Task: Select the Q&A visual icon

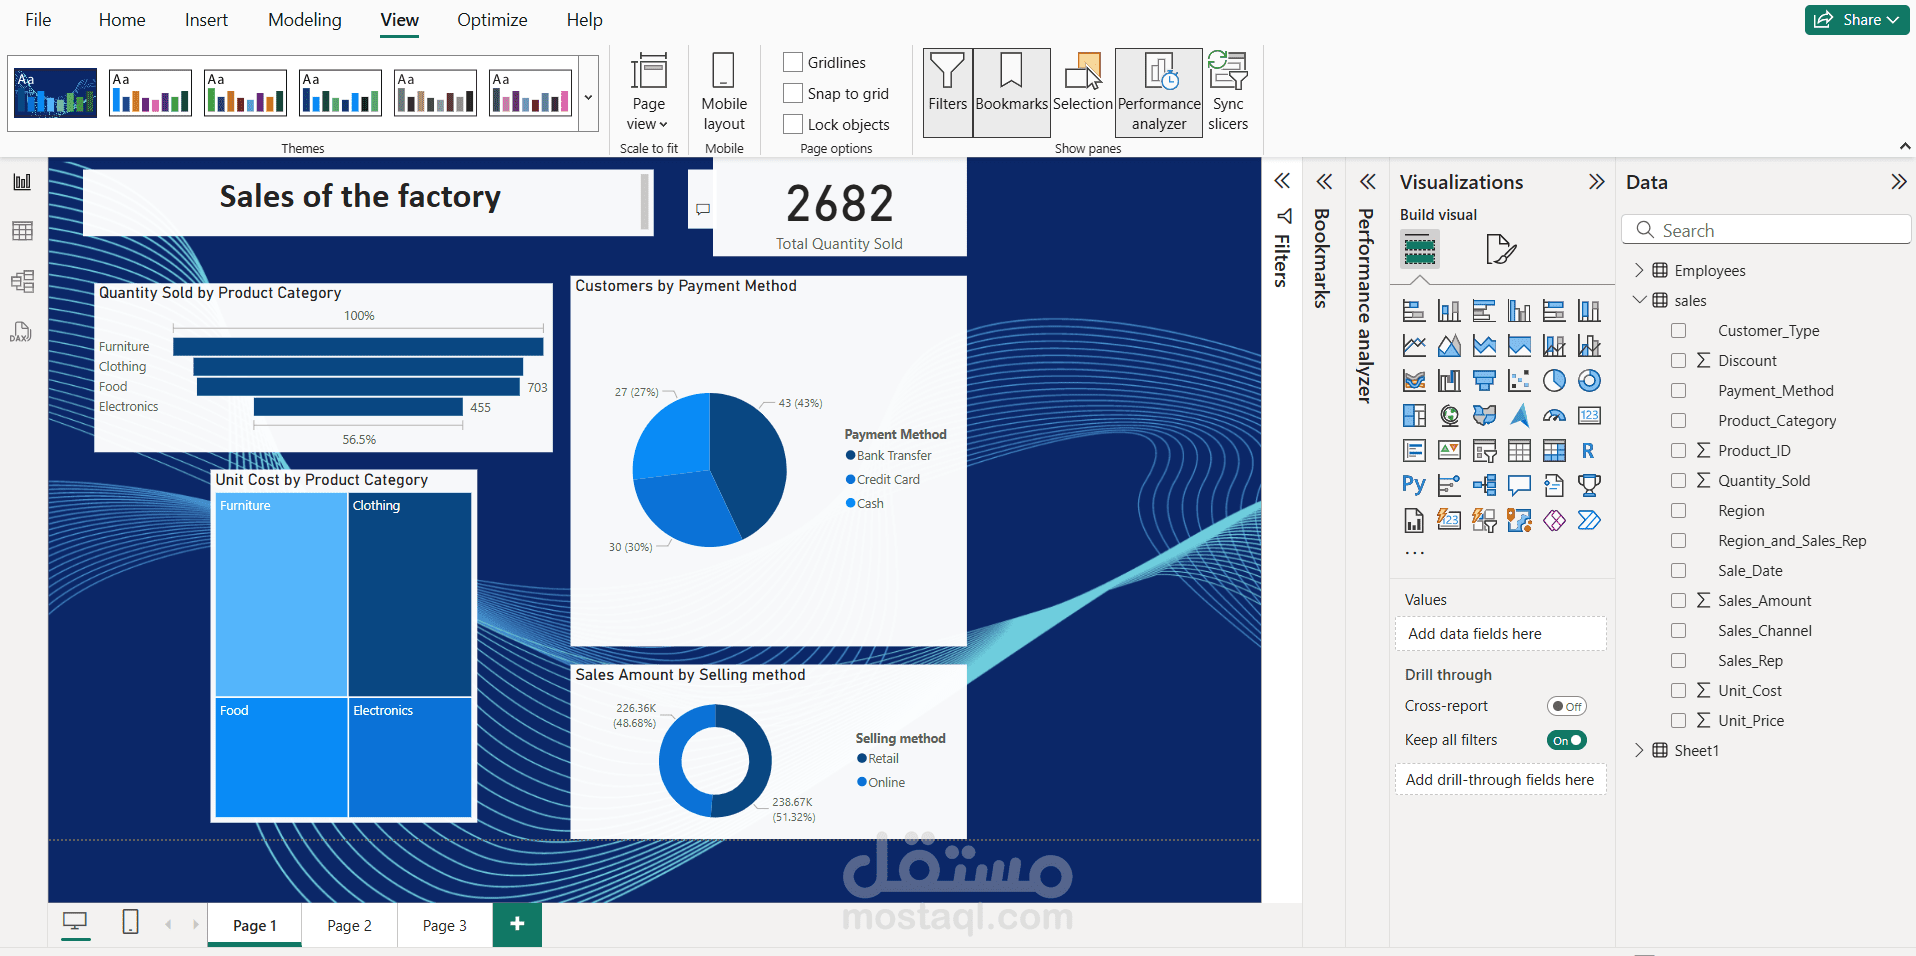Action: coord(1519,485)
